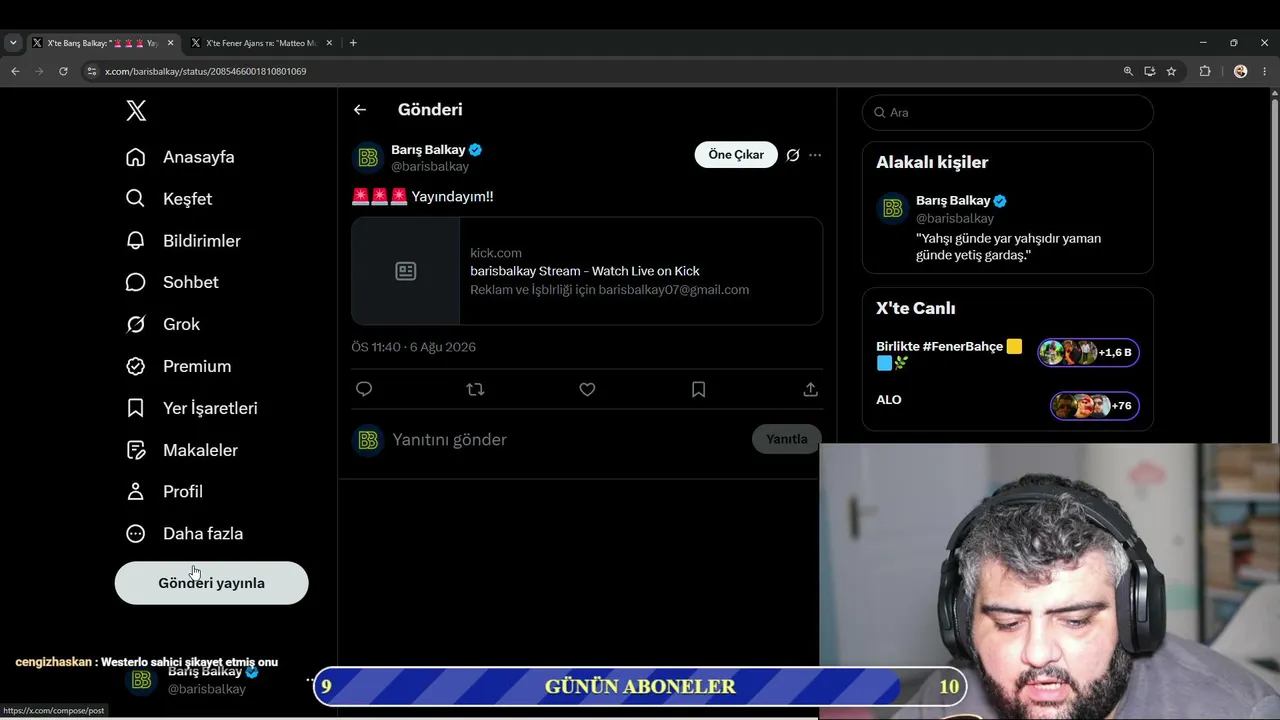Open the post's three-dot more menu
1280x720 pixels.
(x=815, y=155)
